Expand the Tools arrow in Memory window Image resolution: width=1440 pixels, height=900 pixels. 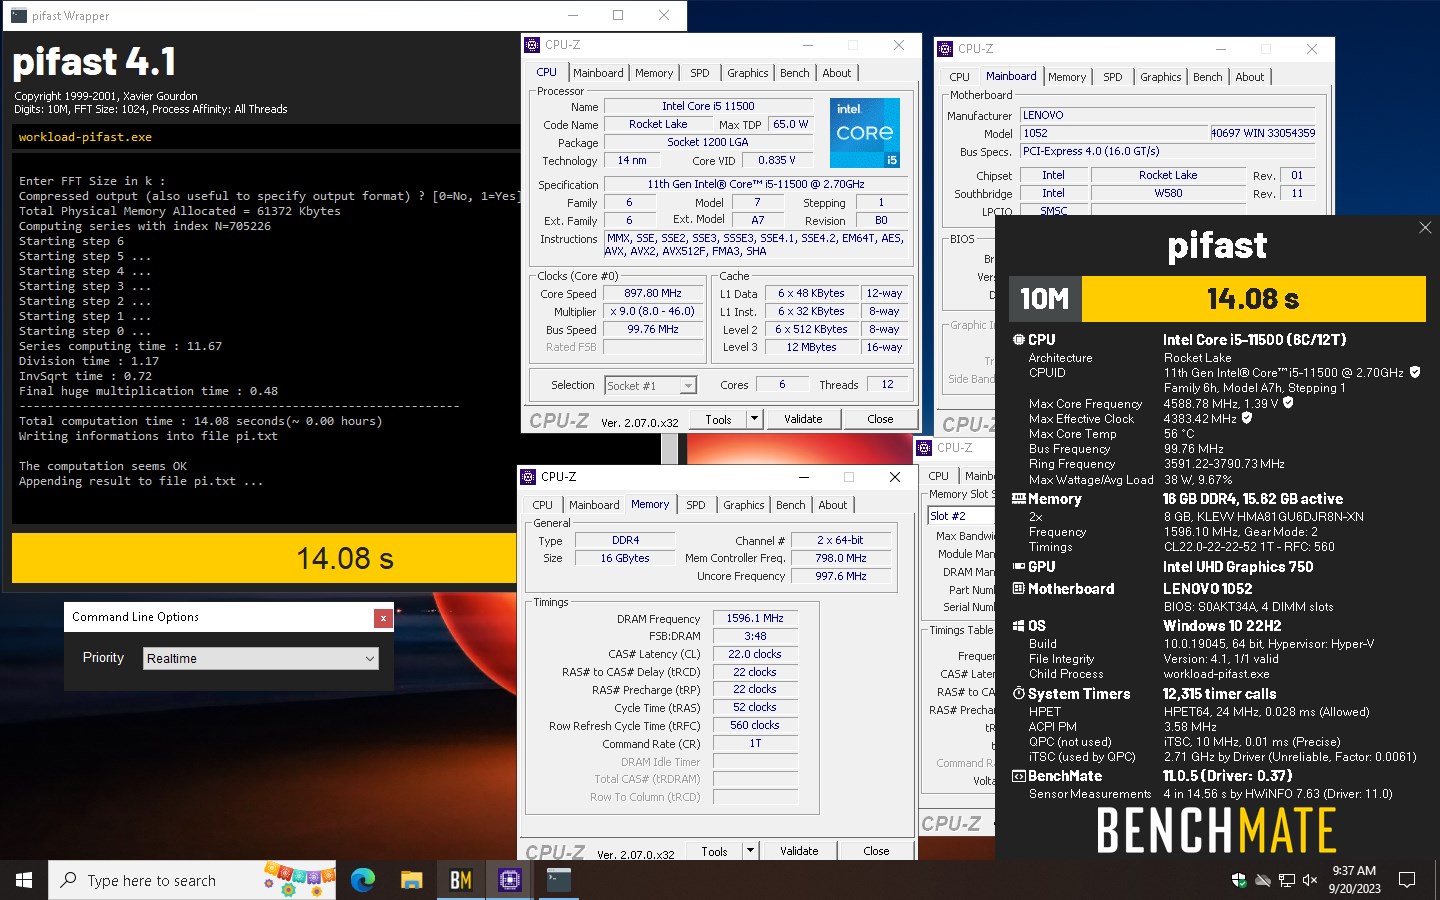(750, 851)
